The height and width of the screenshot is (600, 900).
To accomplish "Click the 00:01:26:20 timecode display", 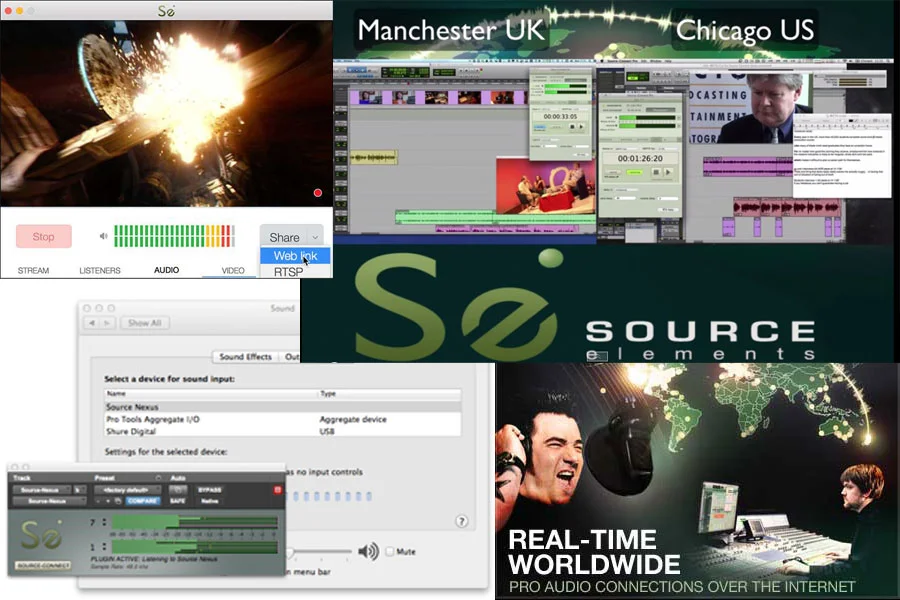I will coord(640,158).
